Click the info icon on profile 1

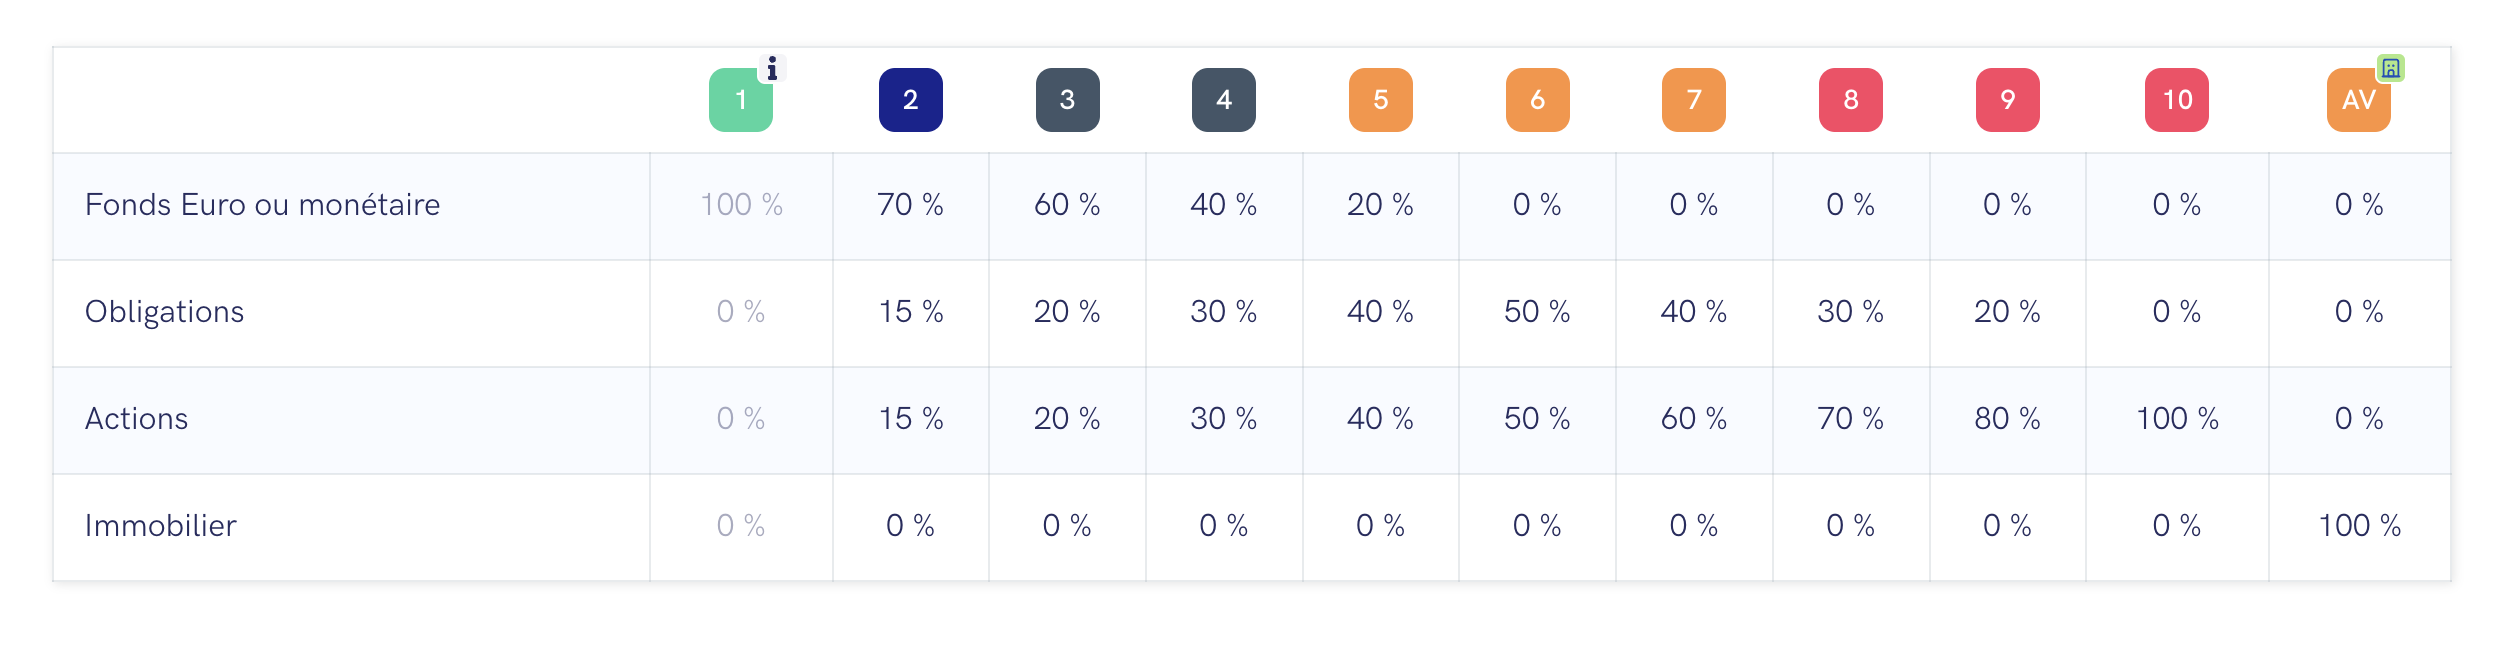[772, 69]
